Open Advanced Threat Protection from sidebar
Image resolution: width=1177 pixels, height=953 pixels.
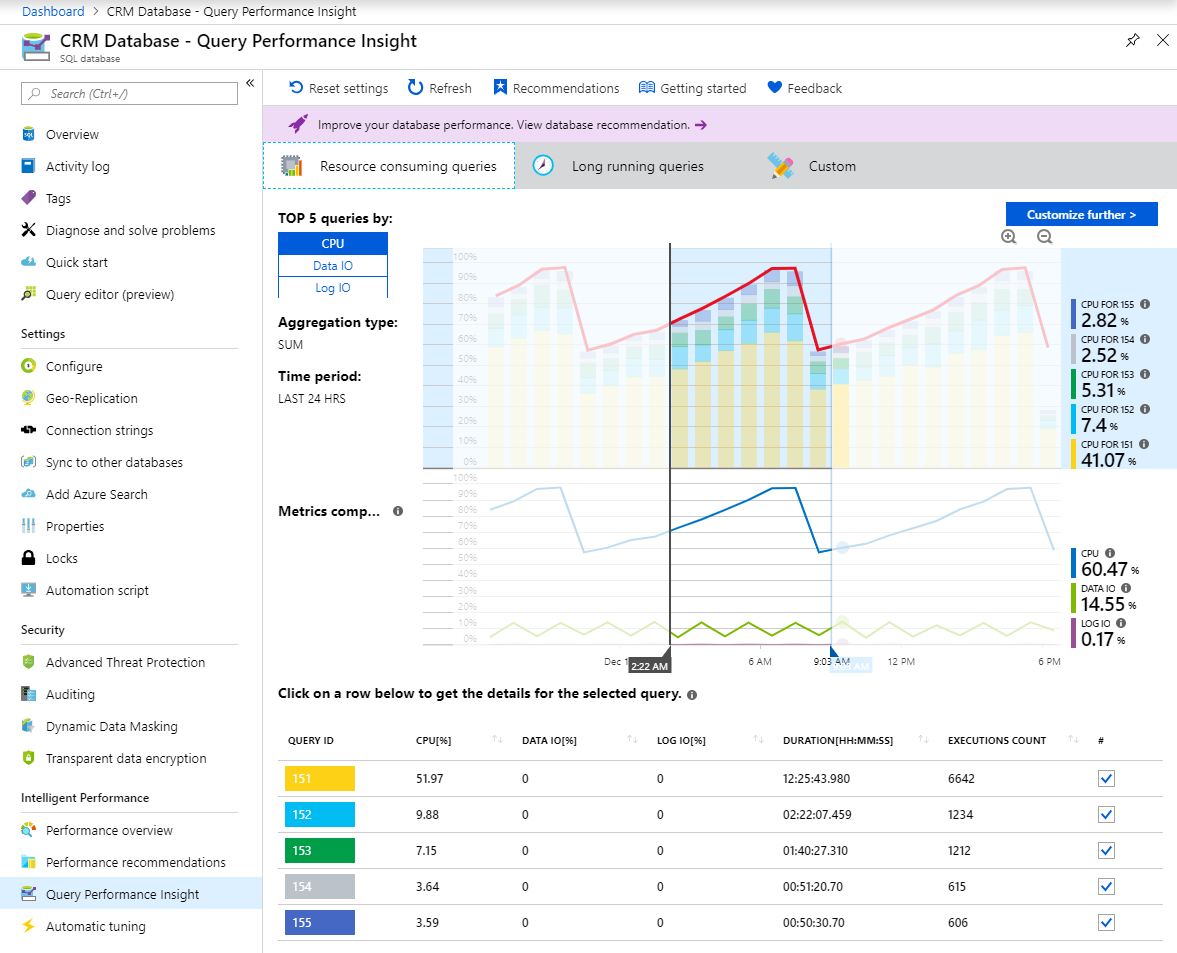[x=125, y=662]
